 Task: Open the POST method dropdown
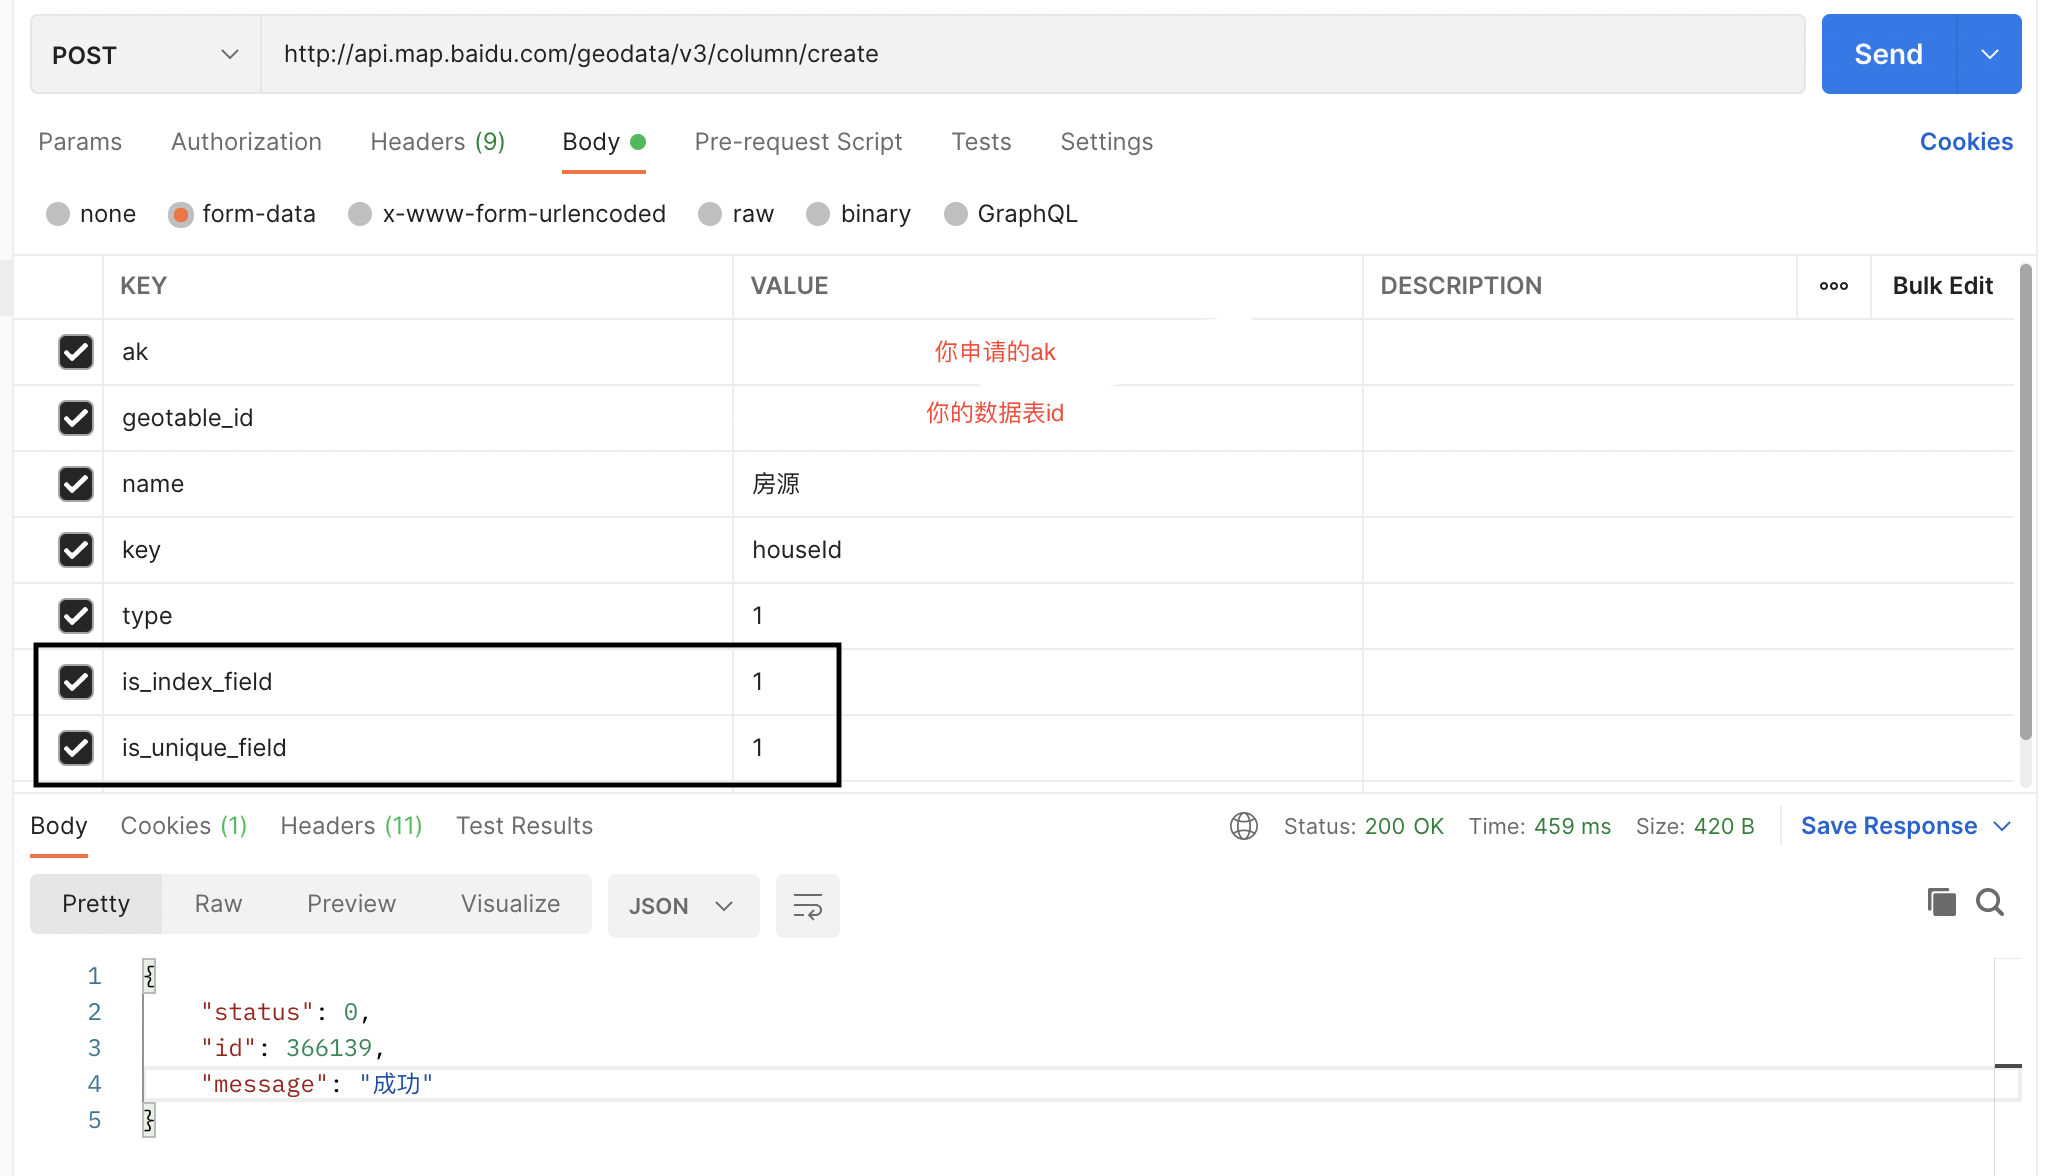146,54
